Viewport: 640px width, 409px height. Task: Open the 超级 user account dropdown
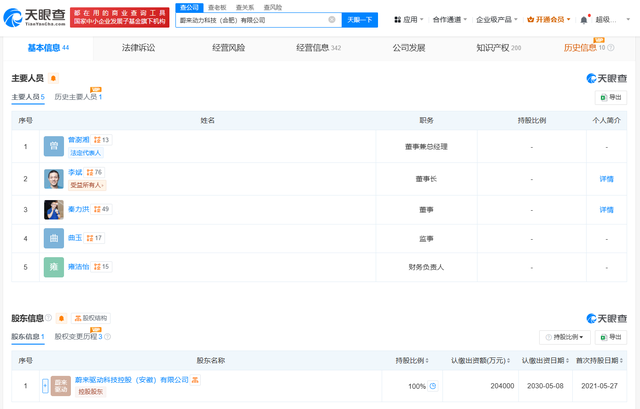[612, 20]
